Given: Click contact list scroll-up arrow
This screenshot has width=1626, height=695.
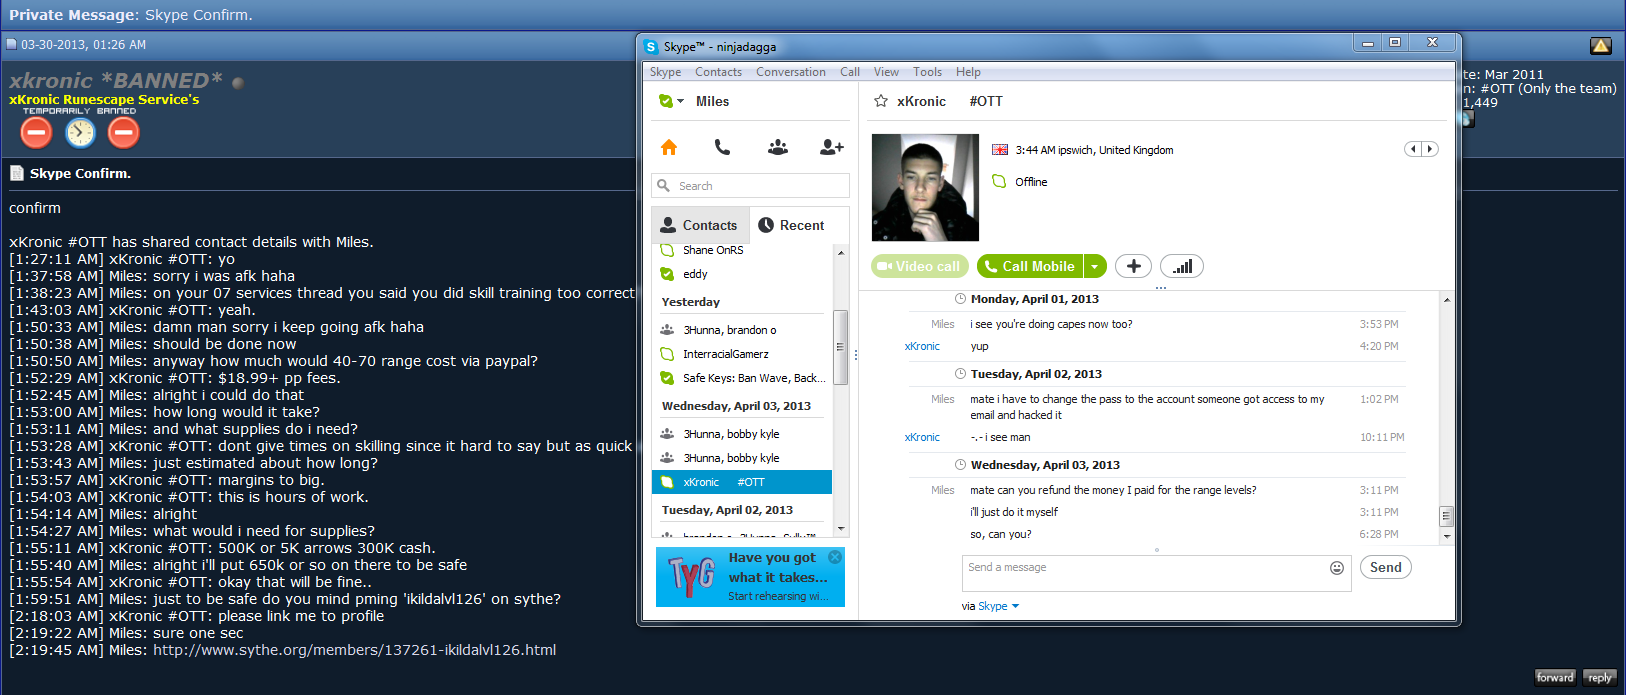Looking at the screenshot, I should pos(840,252).
